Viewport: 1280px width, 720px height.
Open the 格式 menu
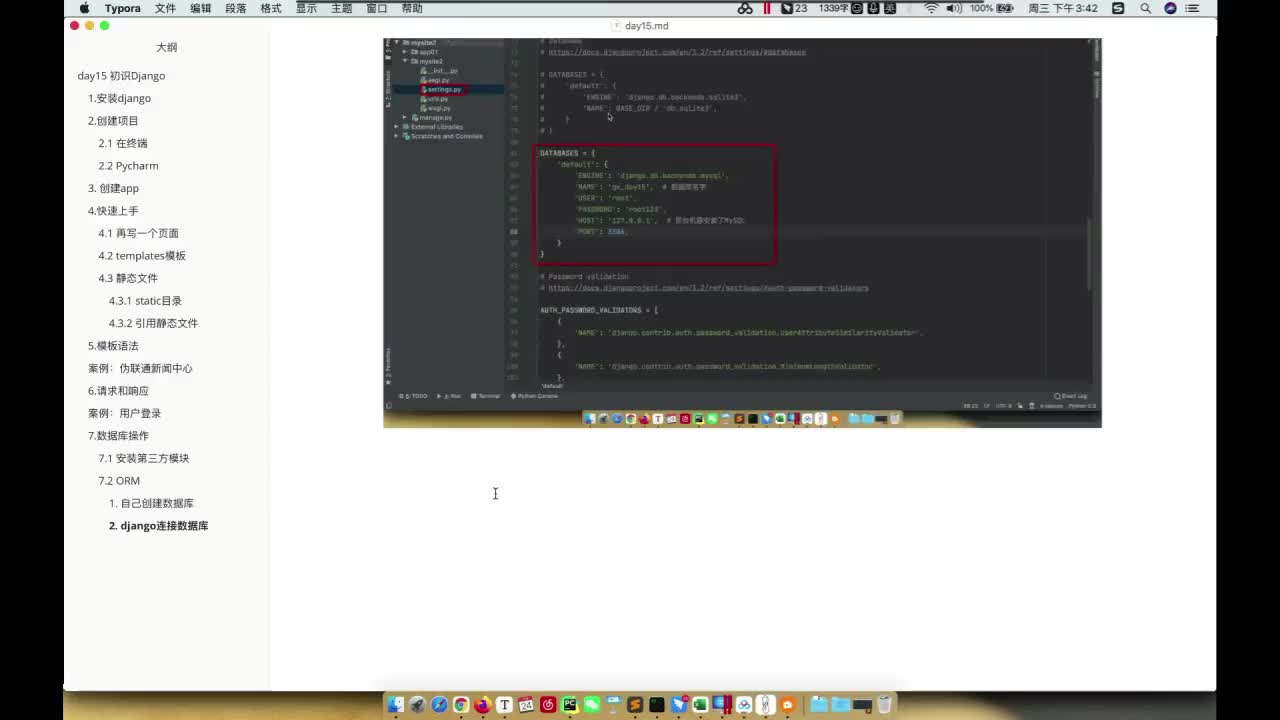tap(270, 8)
